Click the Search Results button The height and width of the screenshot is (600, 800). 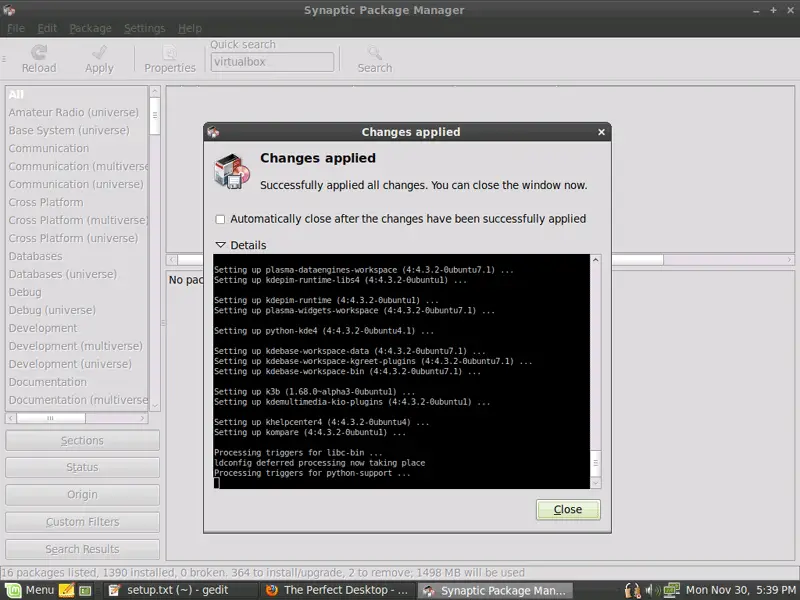(82, 549)
